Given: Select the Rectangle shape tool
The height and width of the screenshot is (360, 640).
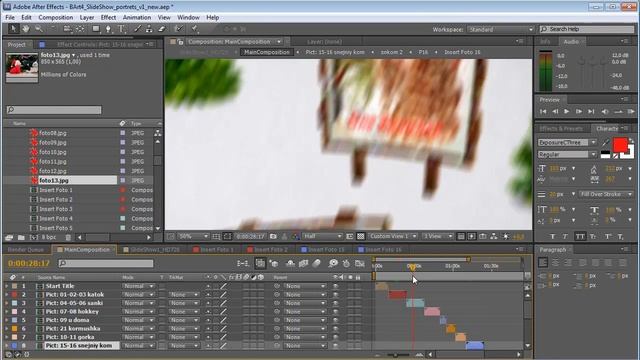Looking at the screenshot, I should point(96,29).
